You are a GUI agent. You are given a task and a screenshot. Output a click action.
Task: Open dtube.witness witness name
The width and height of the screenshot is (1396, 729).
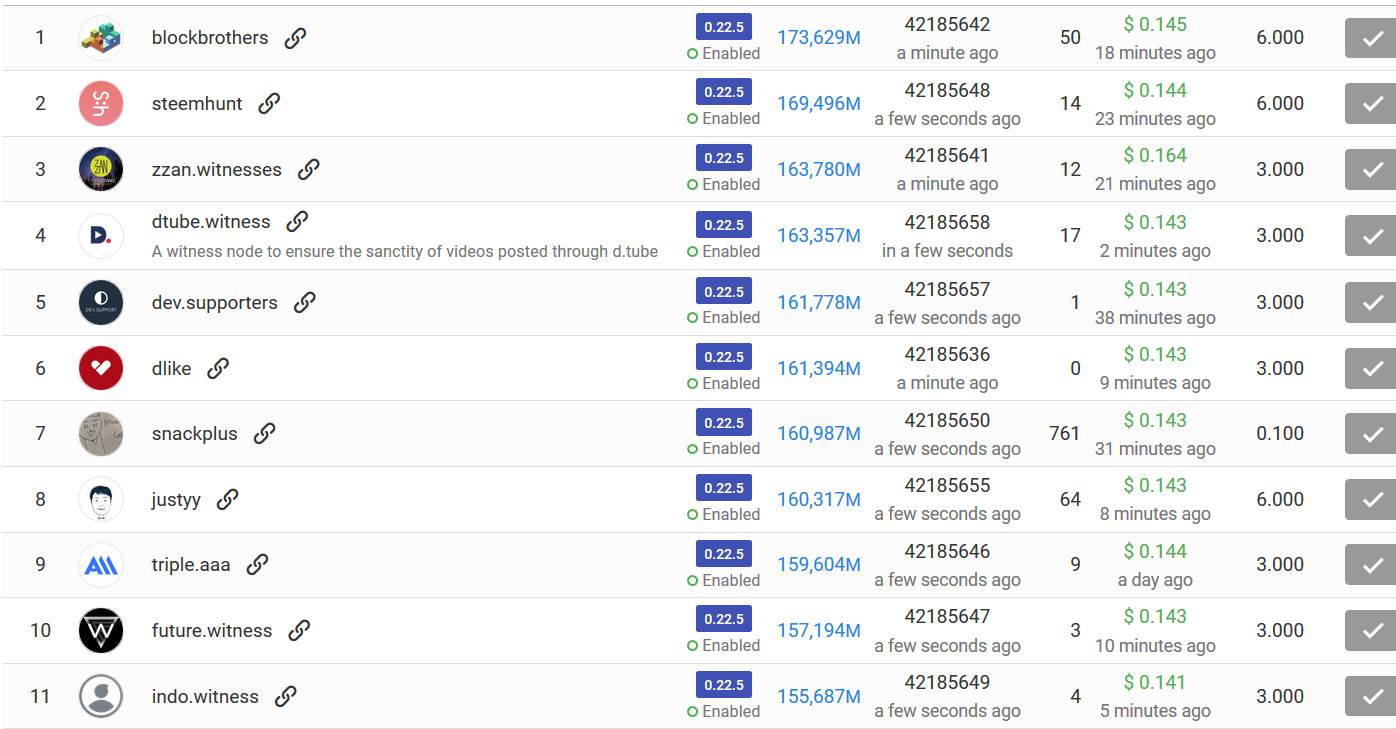(x=211, y=221)
